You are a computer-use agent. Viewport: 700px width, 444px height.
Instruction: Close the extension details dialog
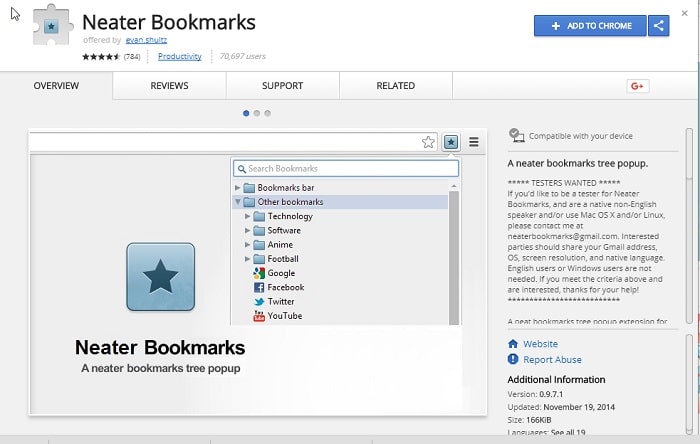pos(684,13)
